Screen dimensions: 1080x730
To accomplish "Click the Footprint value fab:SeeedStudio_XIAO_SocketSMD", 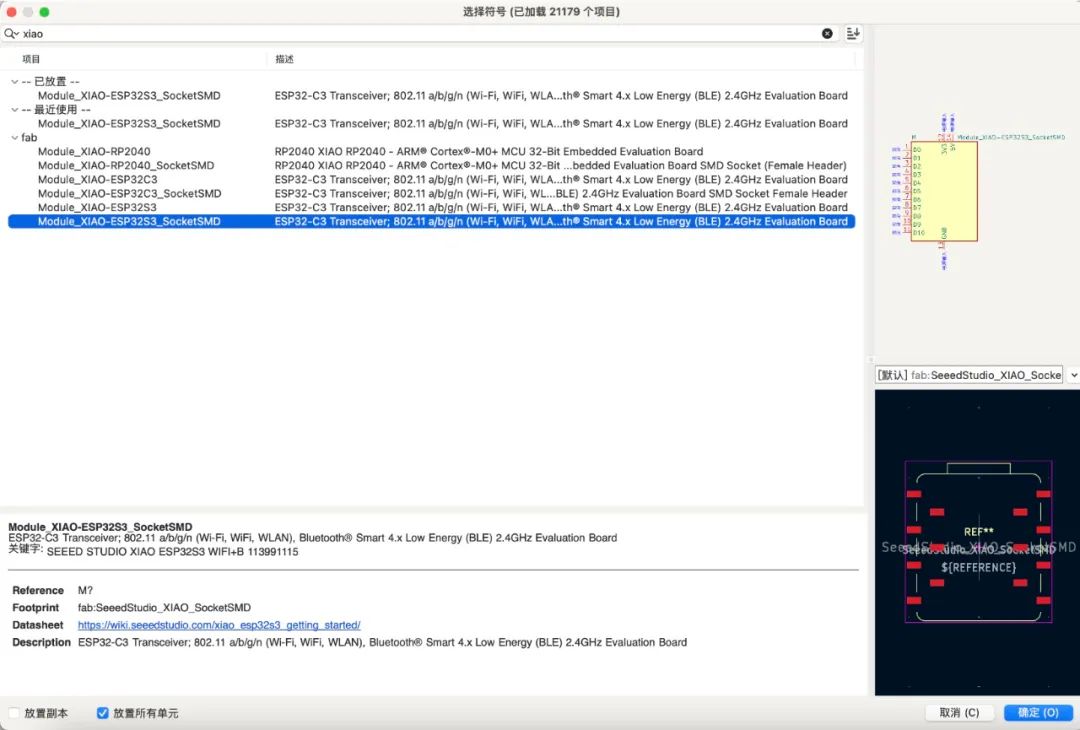I will (x=164, y=607).
